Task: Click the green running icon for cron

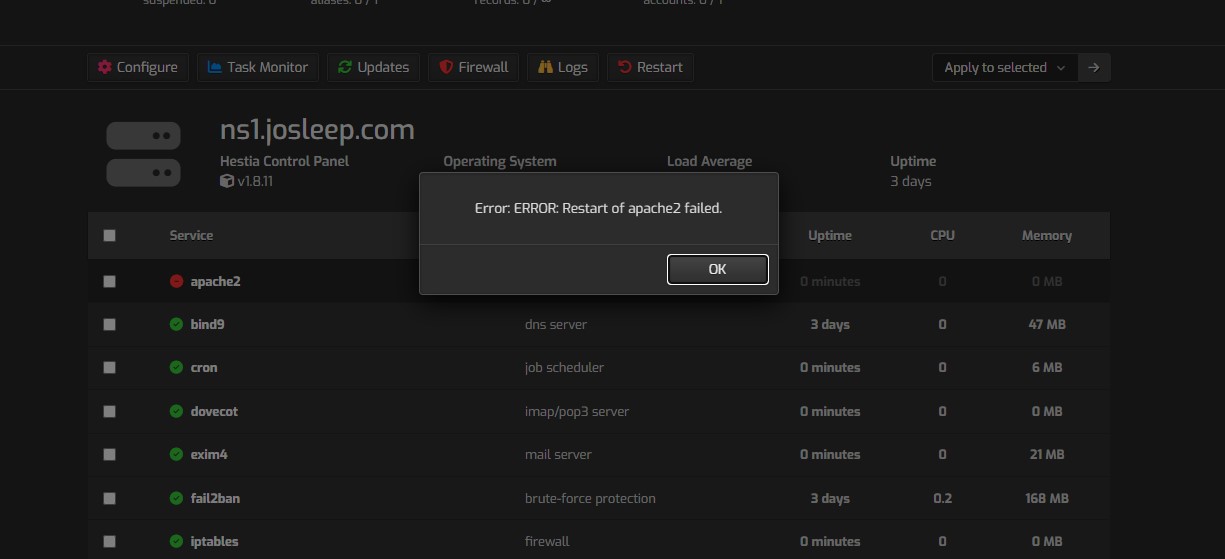Action: (176, 367)
